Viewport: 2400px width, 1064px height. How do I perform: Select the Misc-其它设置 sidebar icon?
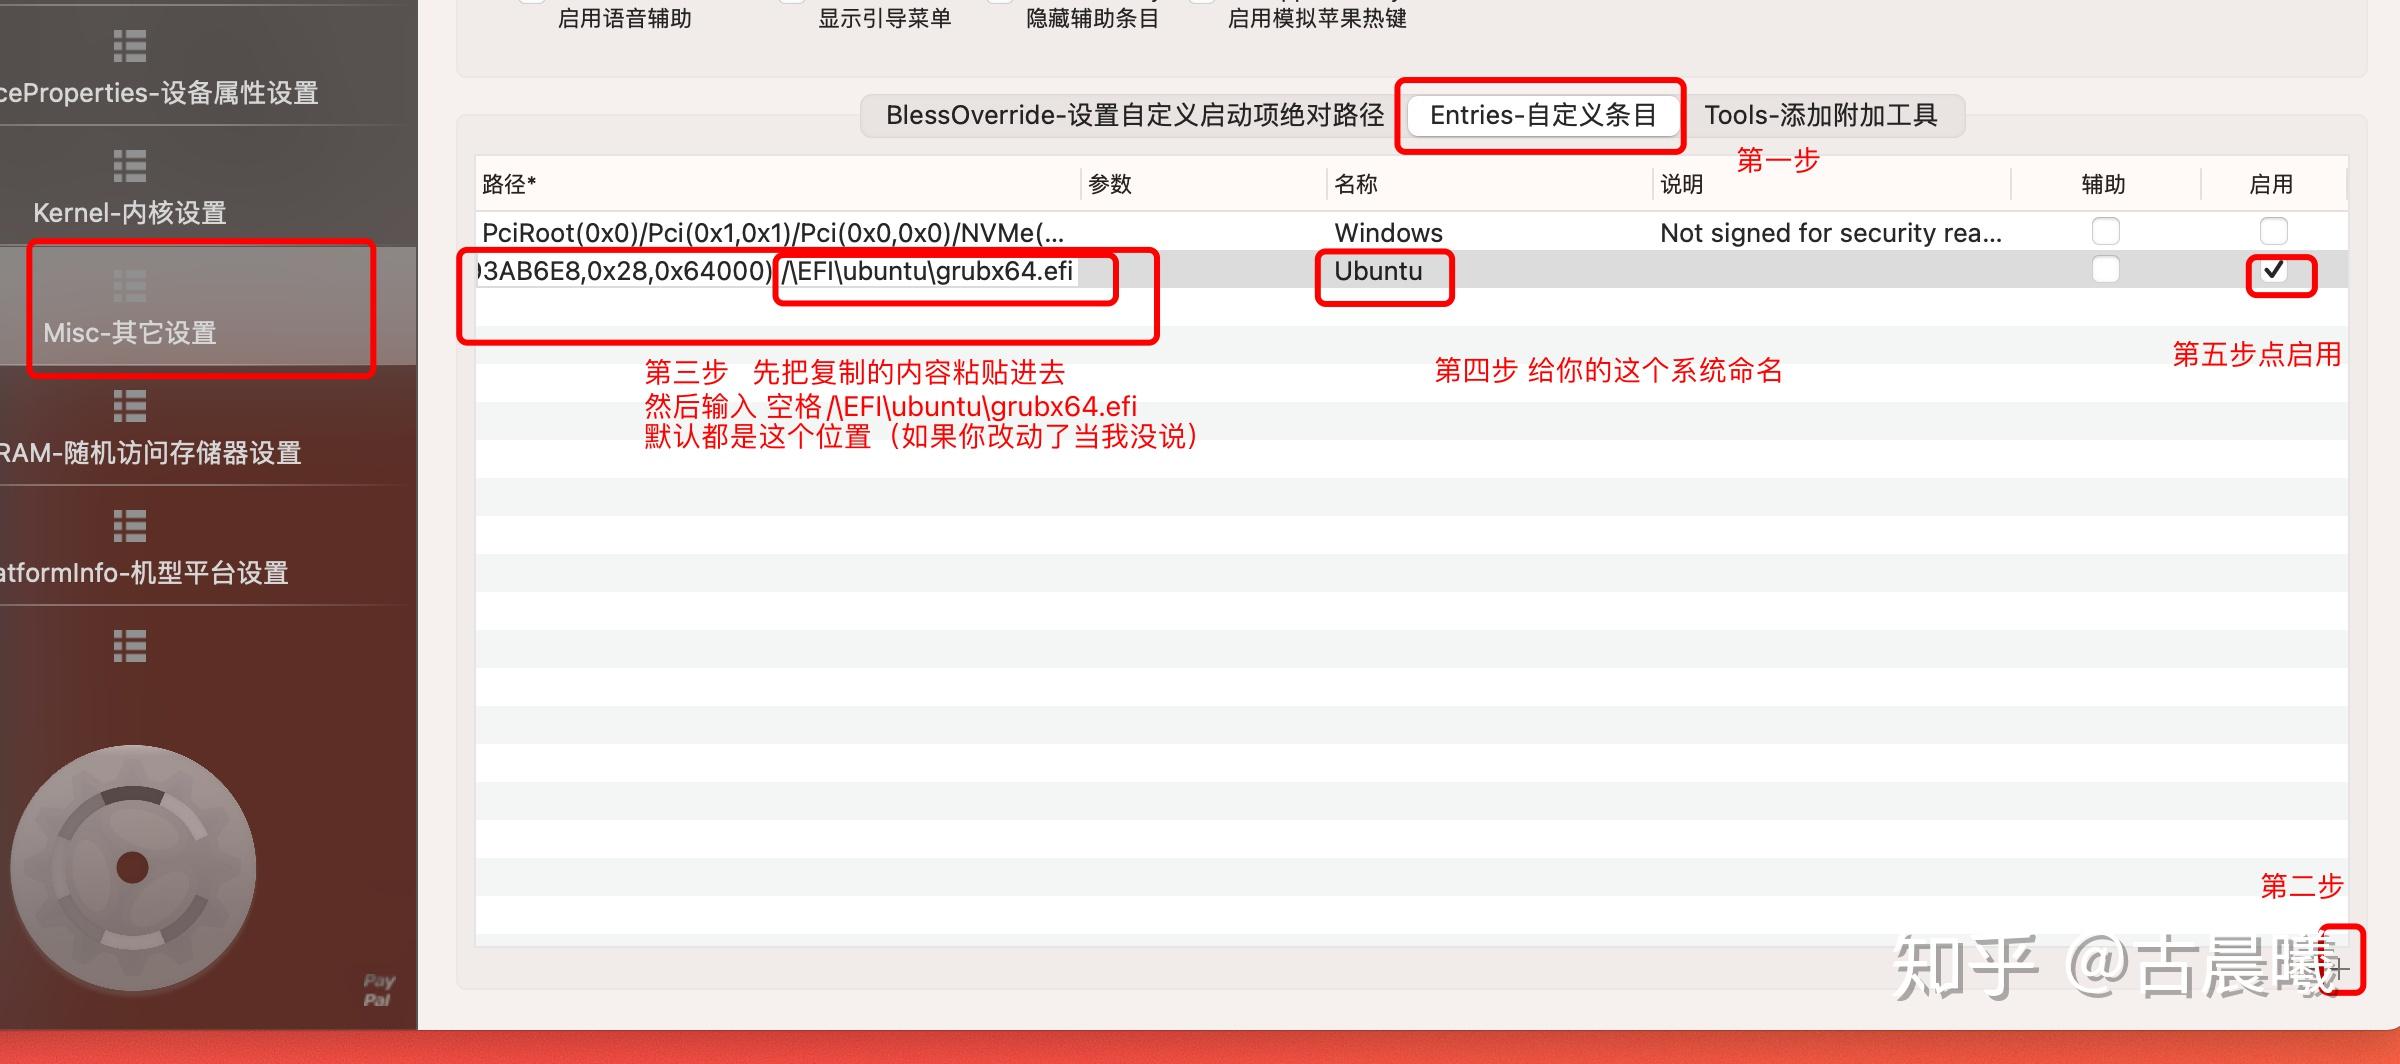[x=130, y=290]
